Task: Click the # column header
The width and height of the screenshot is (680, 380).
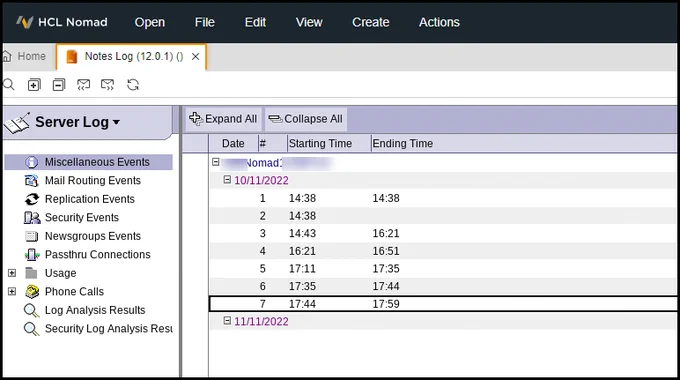Action: tap(272, 144)
